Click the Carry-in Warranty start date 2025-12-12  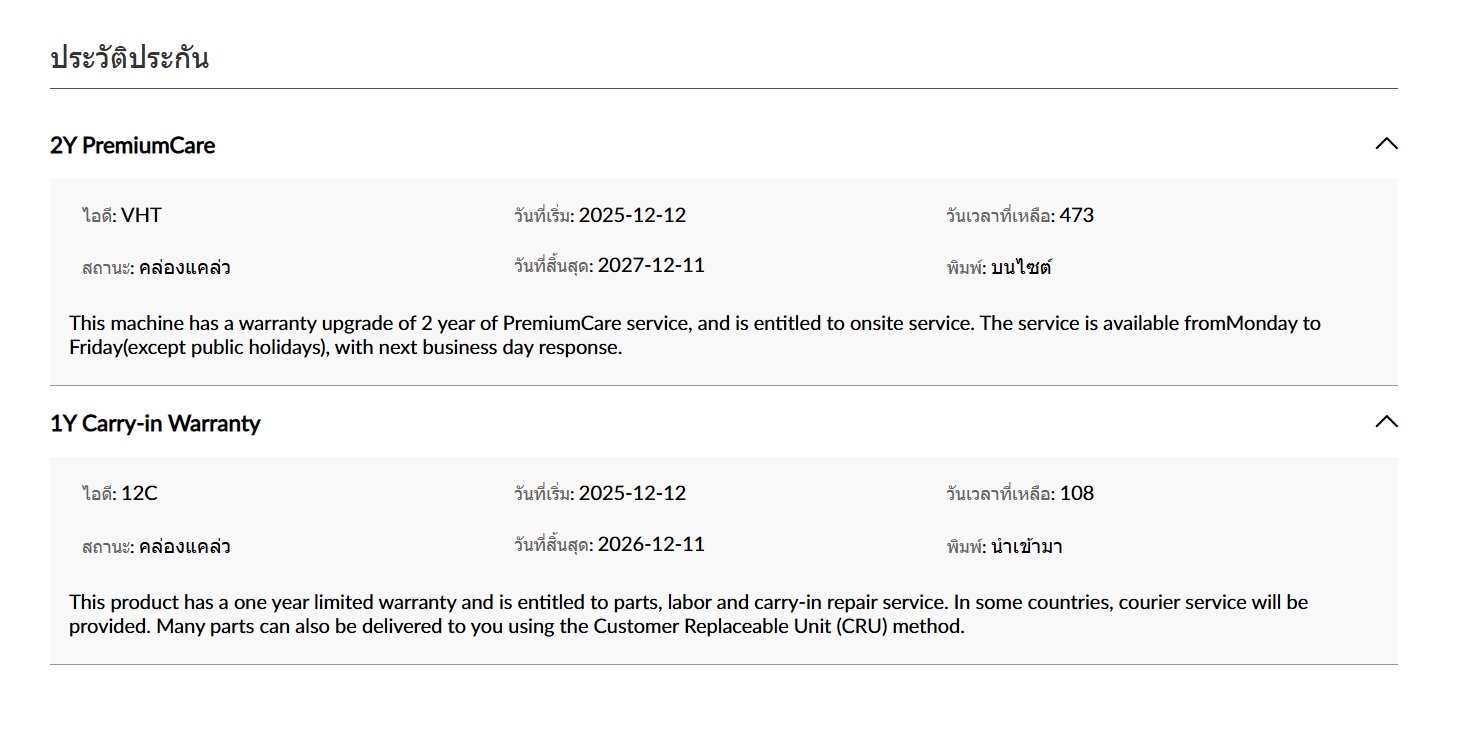point(632,493)
